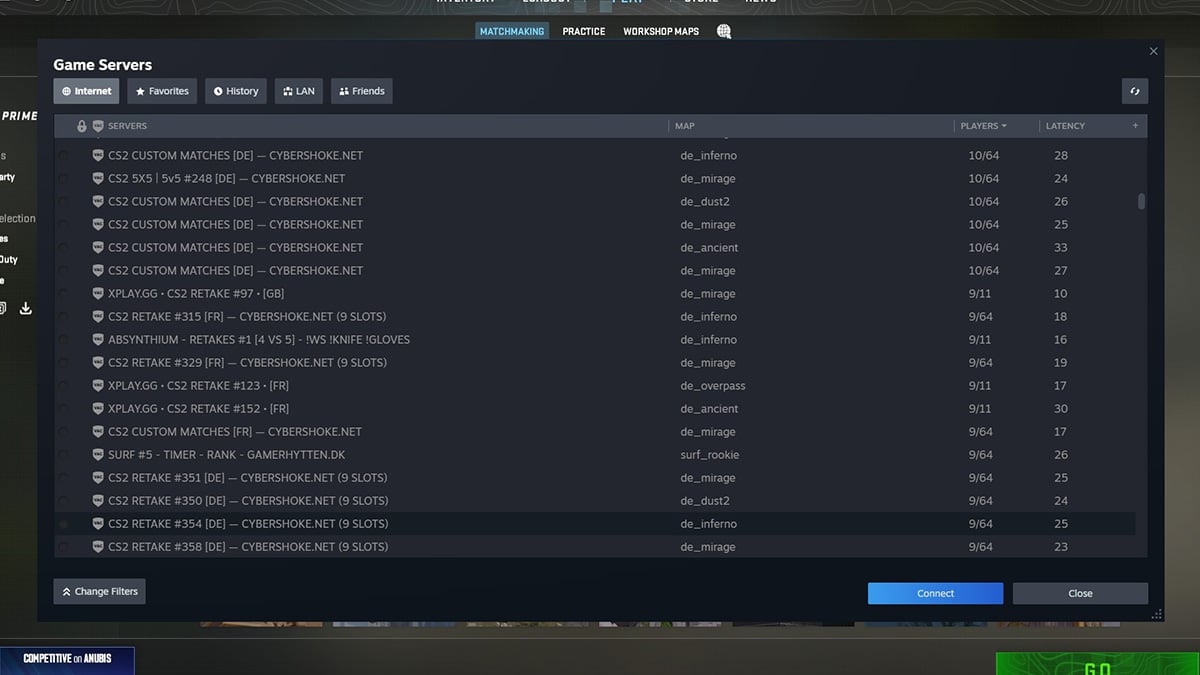The width and height of the screenshot is (1200, 675).
Task: Expand Change Filters options
Action: pos(99,591)
